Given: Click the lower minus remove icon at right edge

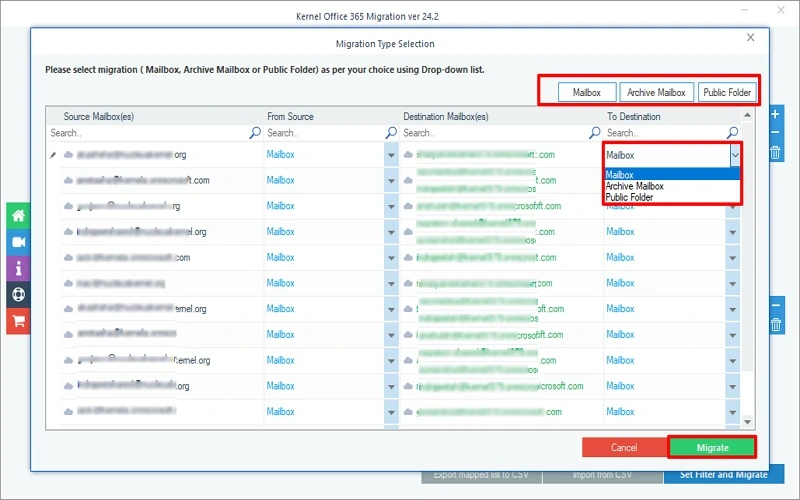Looking at the screenshot, I should tap(776, 305).
